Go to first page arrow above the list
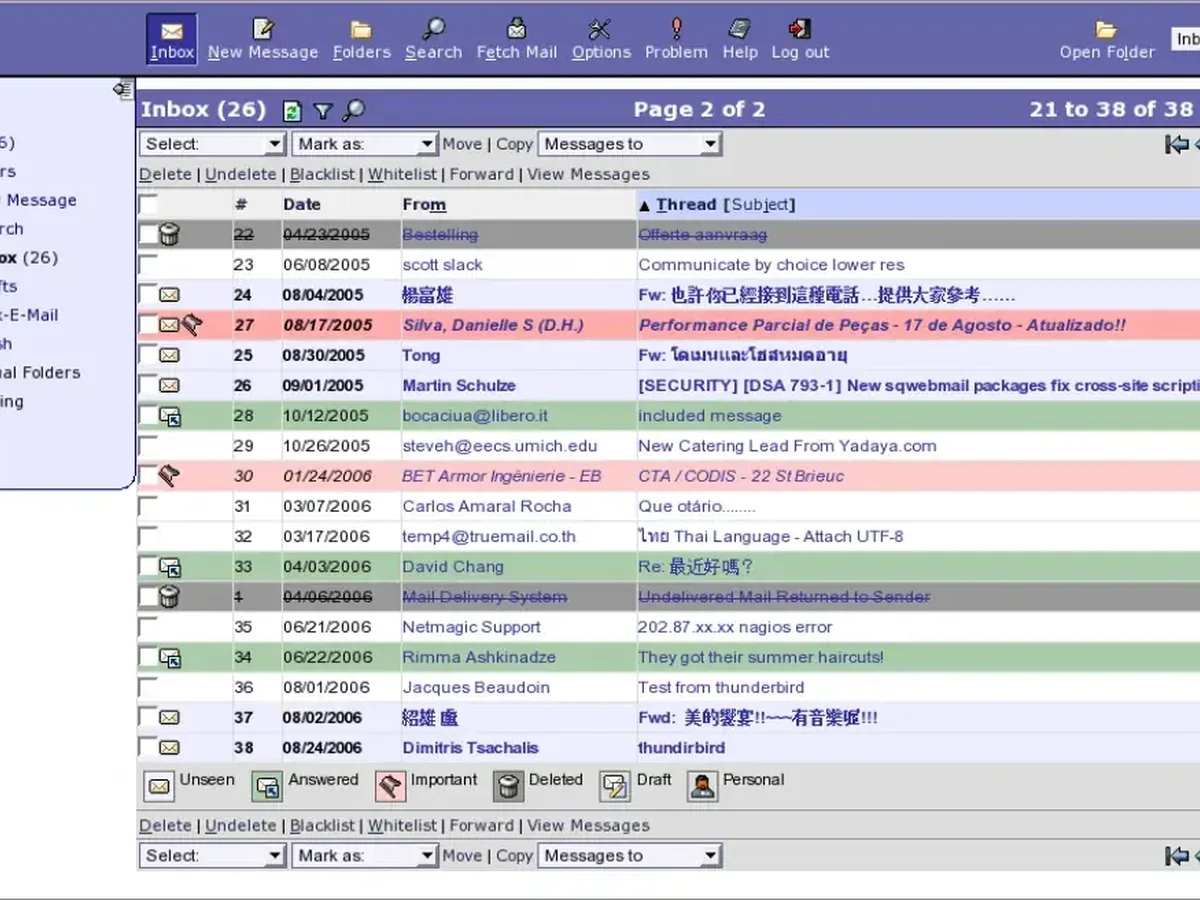The image size is (1200, 900). (1176, 144)
